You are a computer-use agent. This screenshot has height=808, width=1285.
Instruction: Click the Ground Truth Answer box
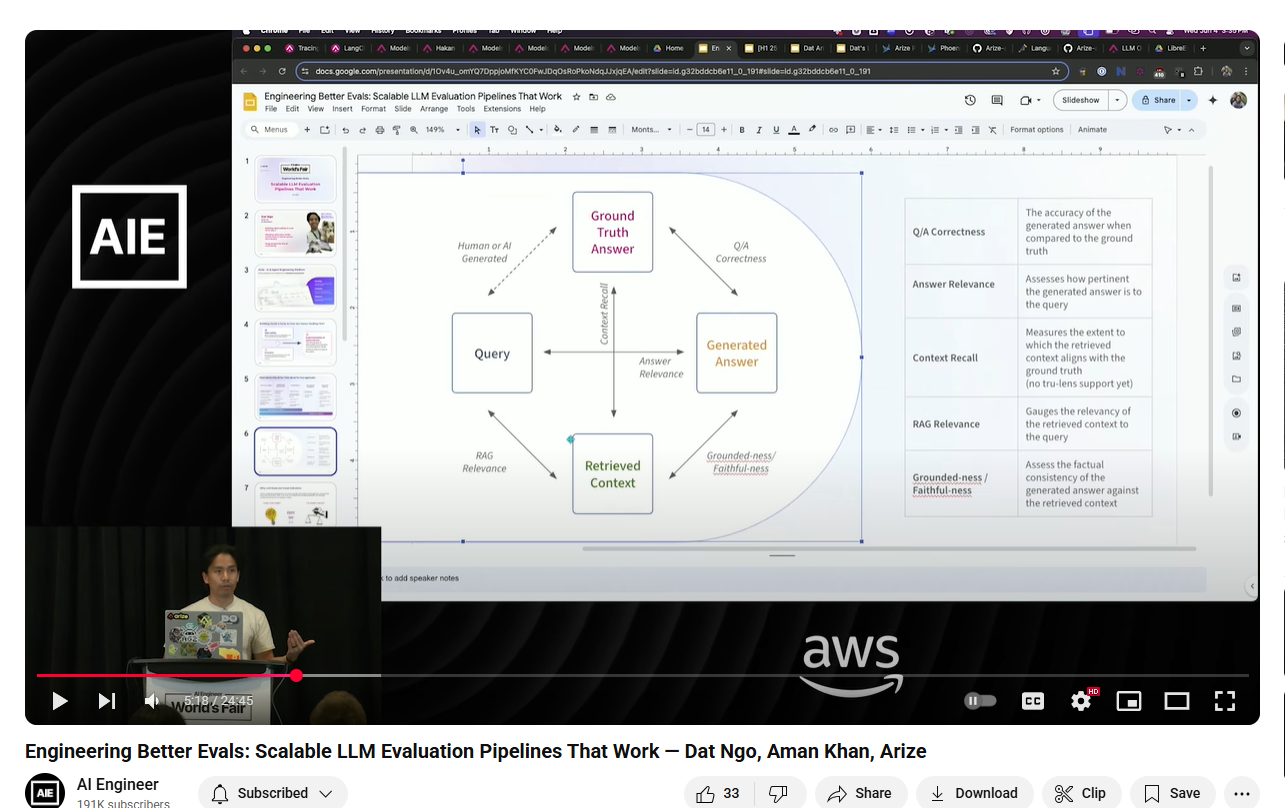tap(612, 232)
